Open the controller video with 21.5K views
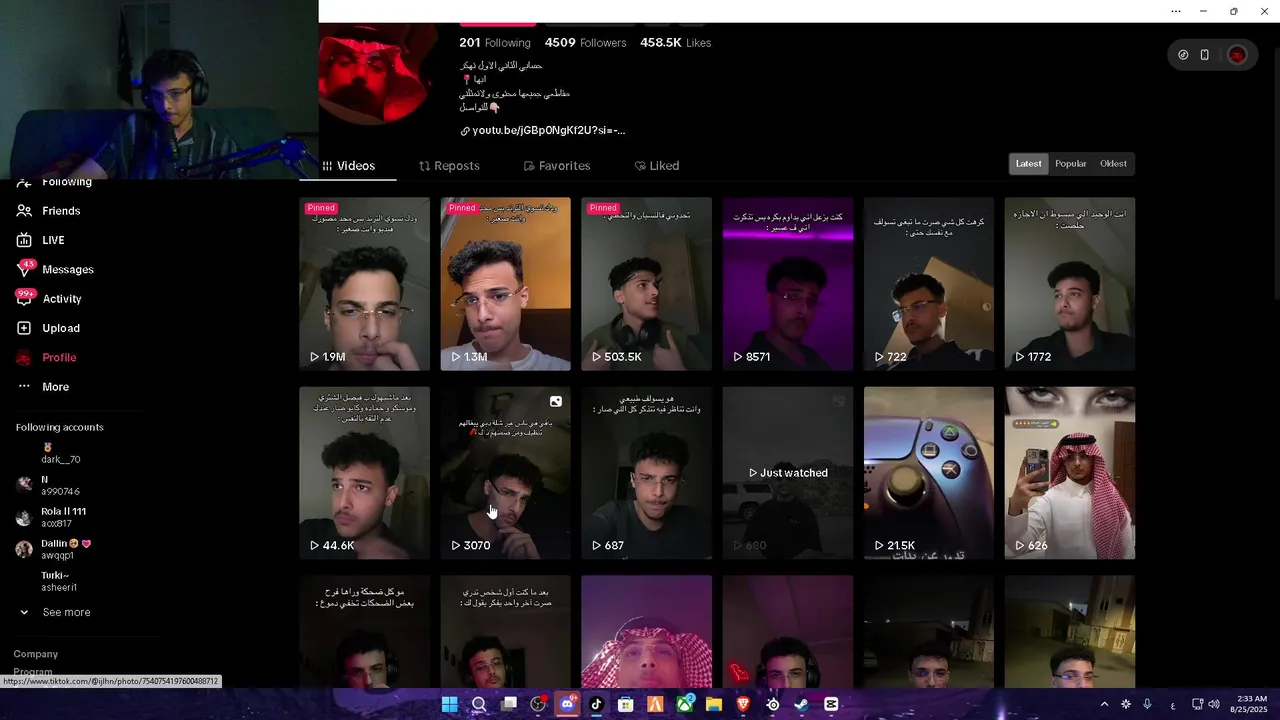The image size is (1280, 720). [x=929, y=473]
